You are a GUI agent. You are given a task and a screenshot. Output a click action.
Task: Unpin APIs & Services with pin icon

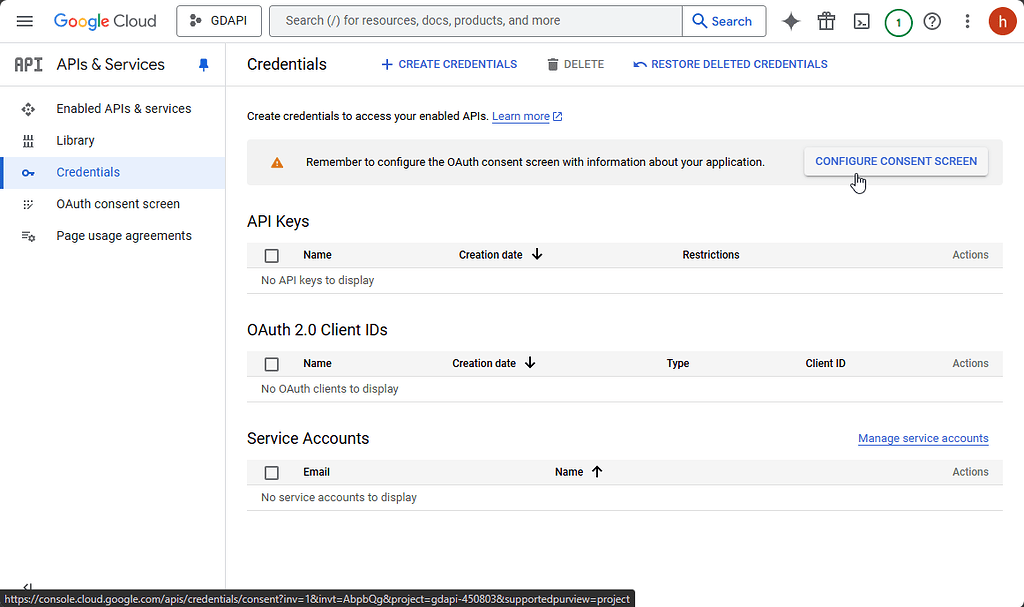204,65
